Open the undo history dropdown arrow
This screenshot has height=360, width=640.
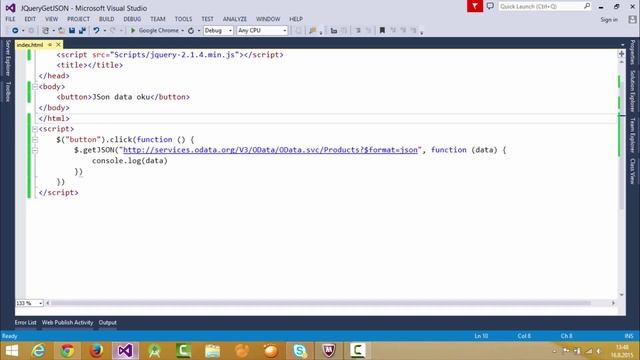[x=104, y=31]
